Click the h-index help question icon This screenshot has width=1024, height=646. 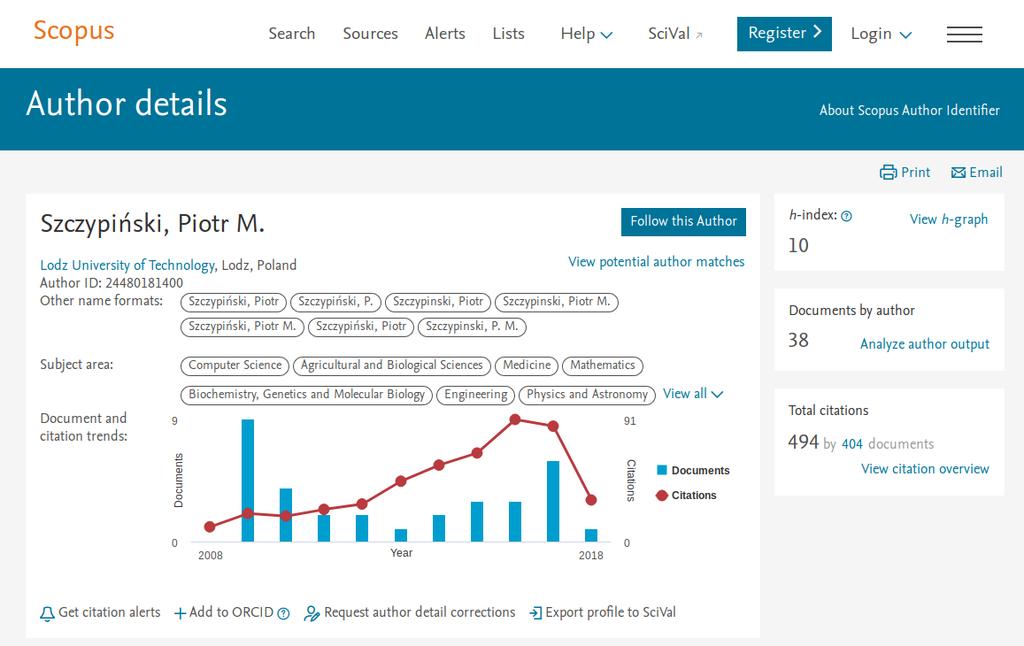coord(846,216)
